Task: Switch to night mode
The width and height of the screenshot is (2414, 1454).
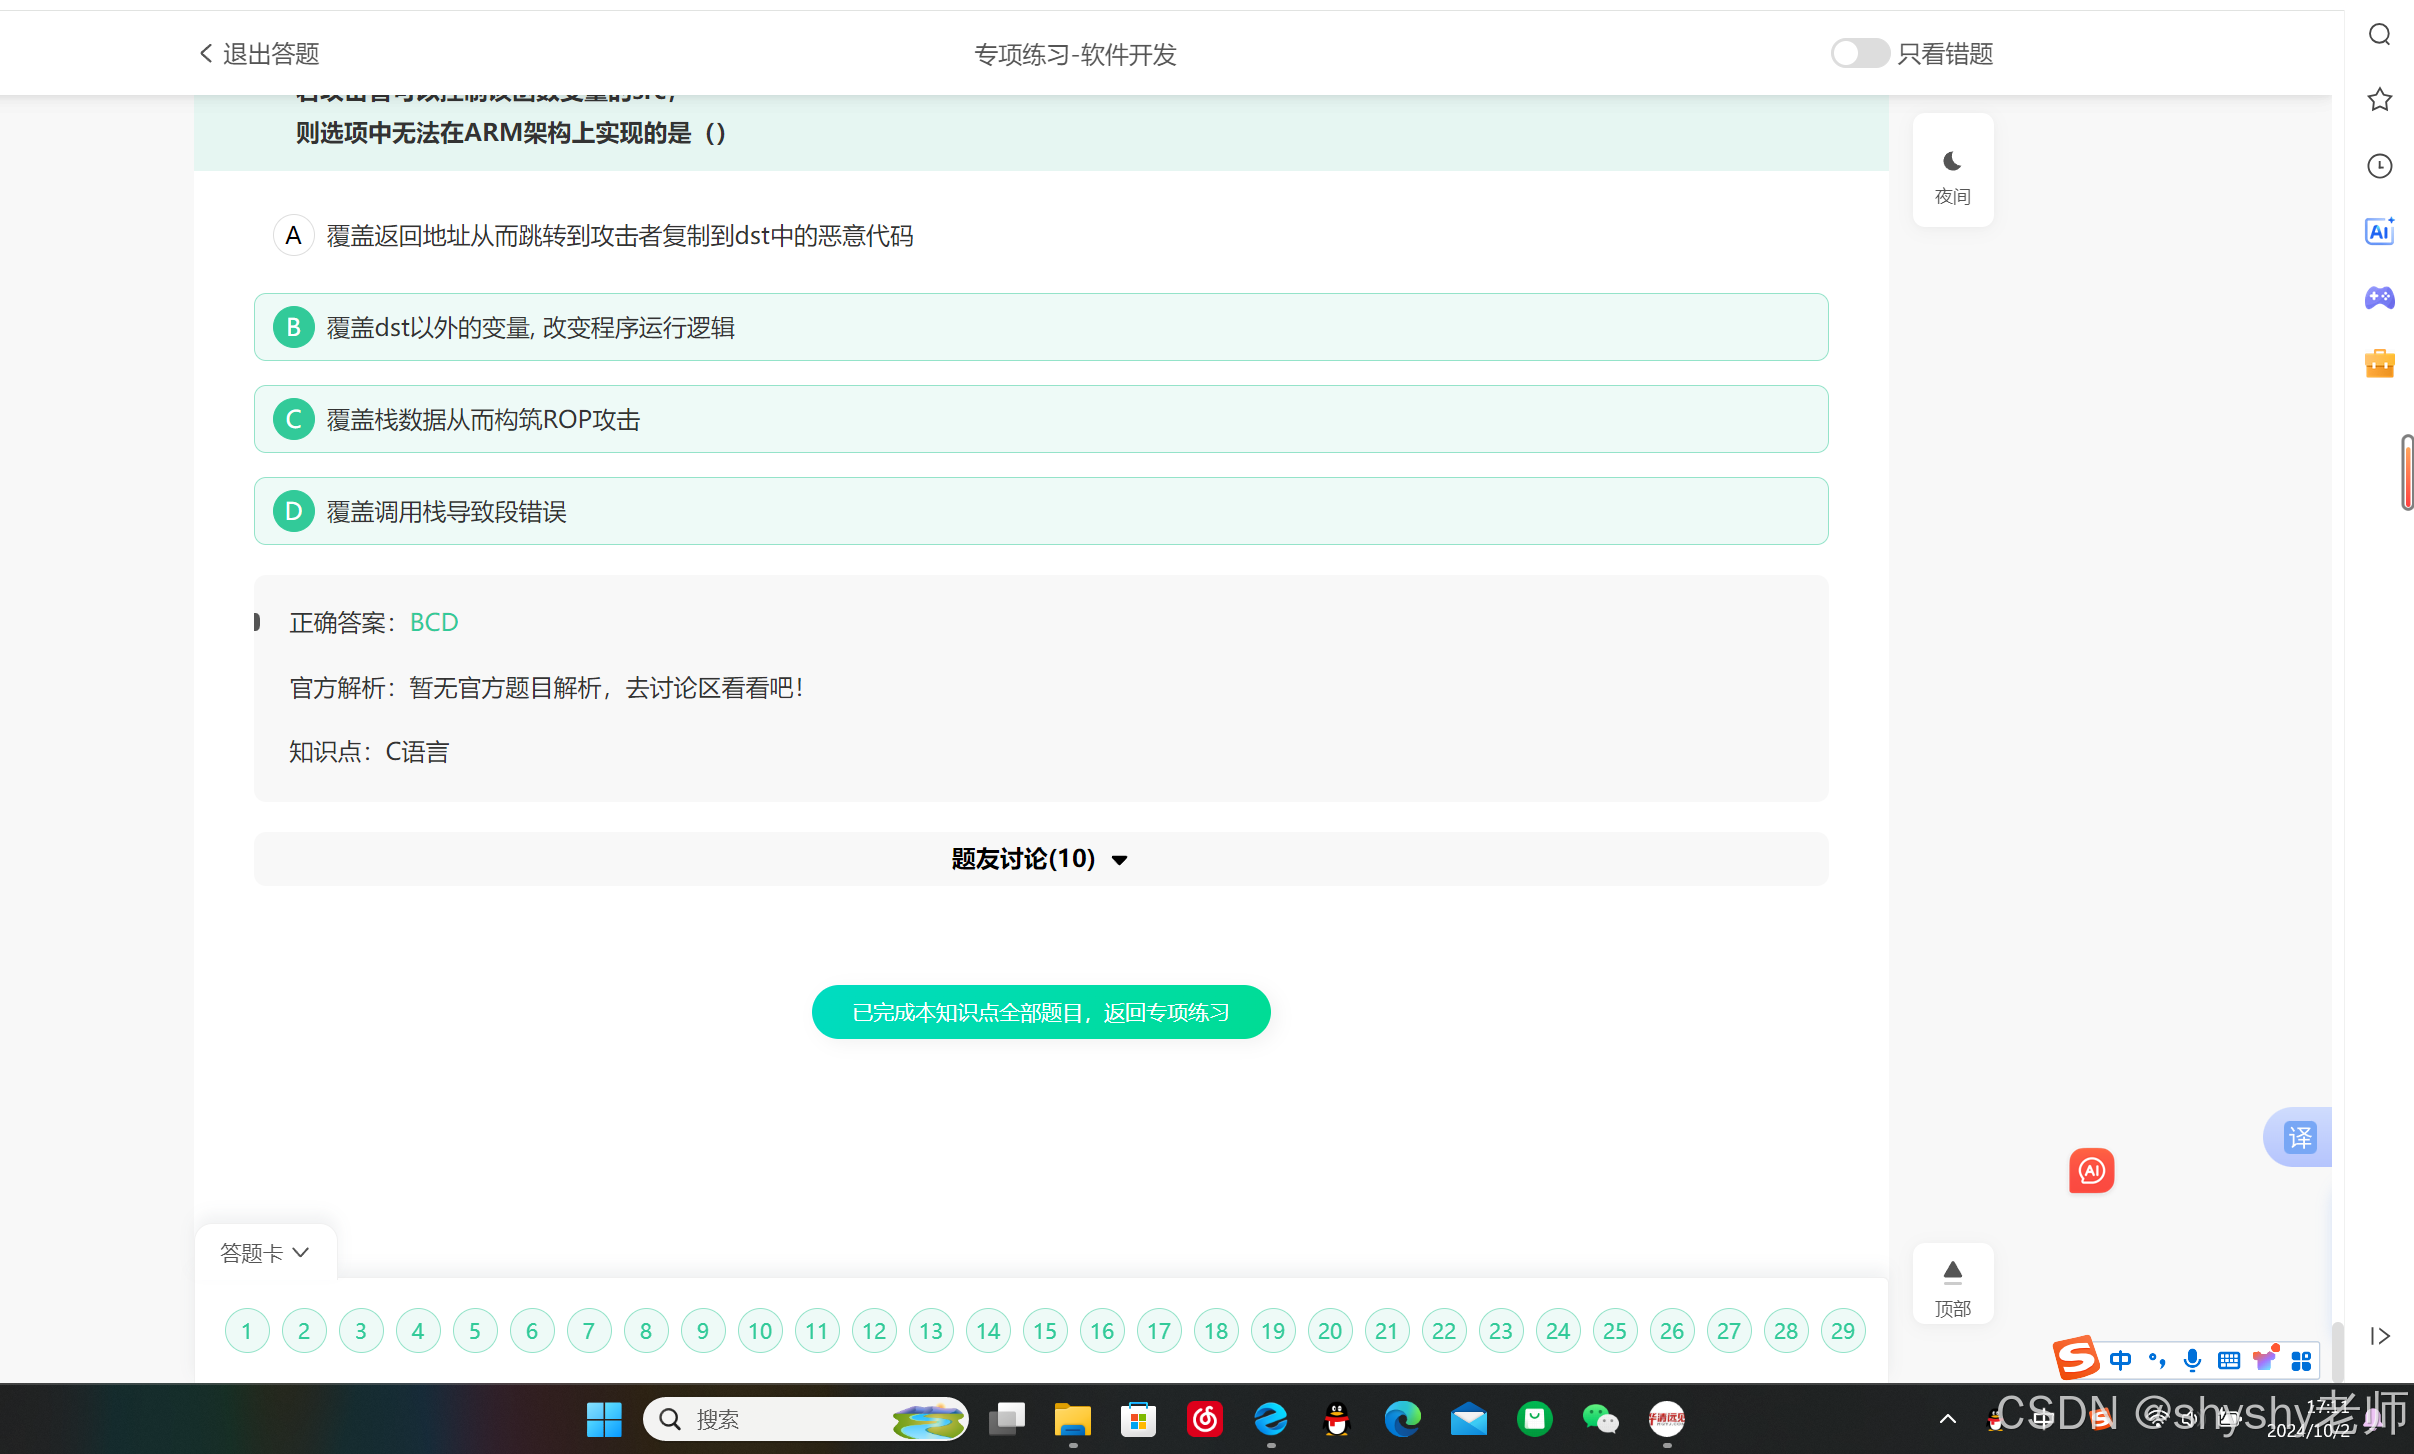Action: 1952,172
